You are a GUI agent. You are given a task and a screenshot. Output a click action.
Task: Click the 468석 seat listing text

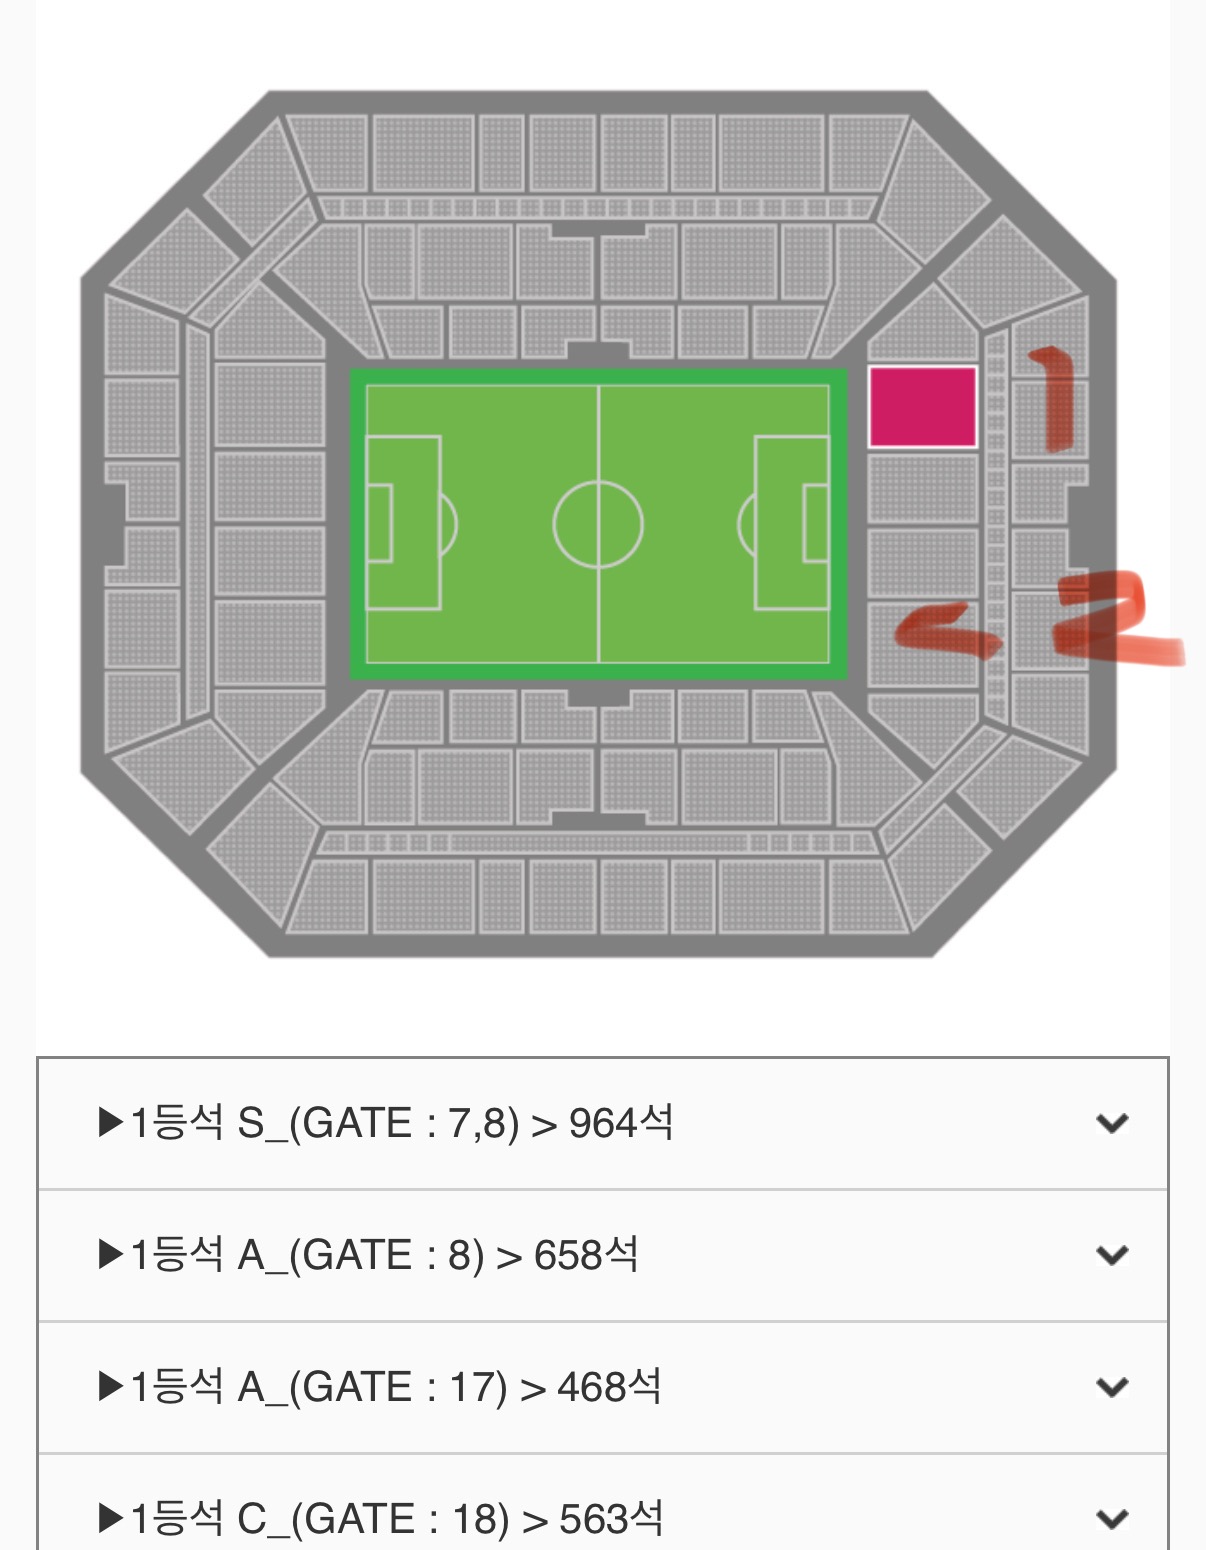tap(395, 1387)
